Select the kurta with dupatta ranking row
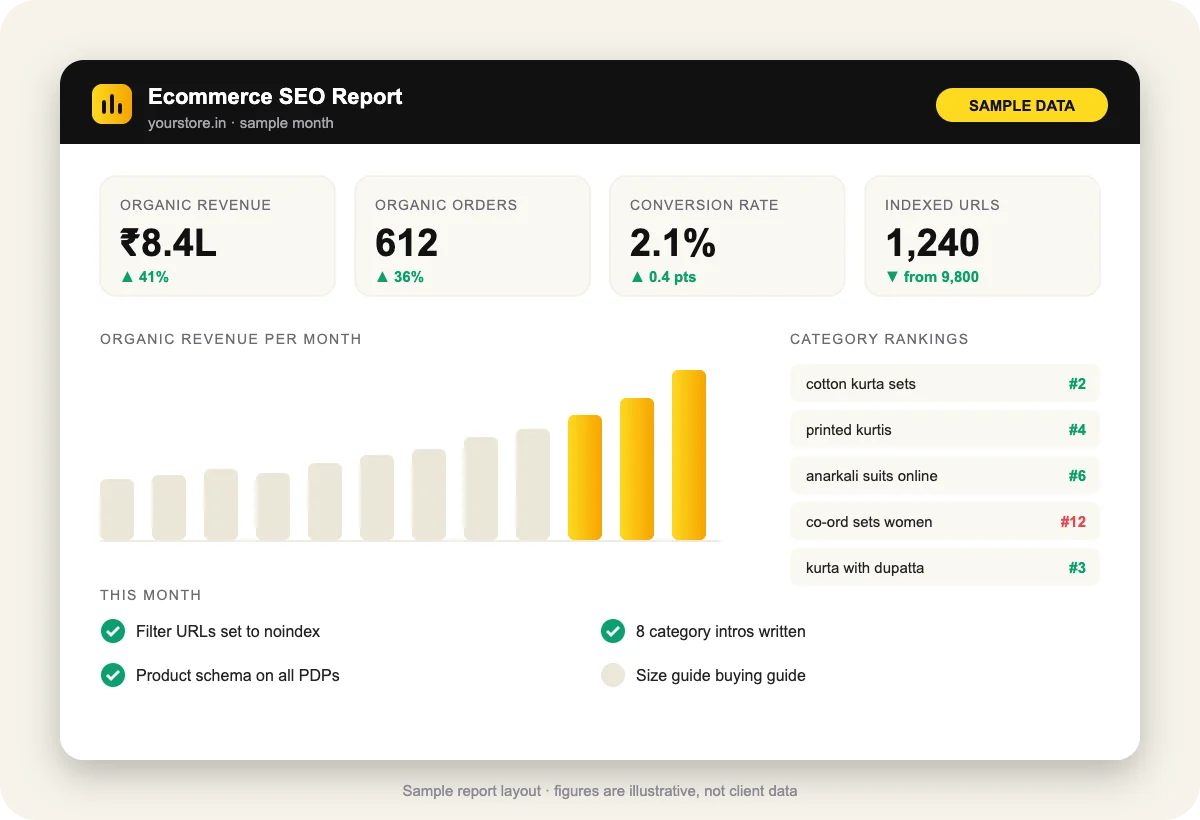Image resolution: width=1200 pixels, height=820 pixels. coord(945,568)
